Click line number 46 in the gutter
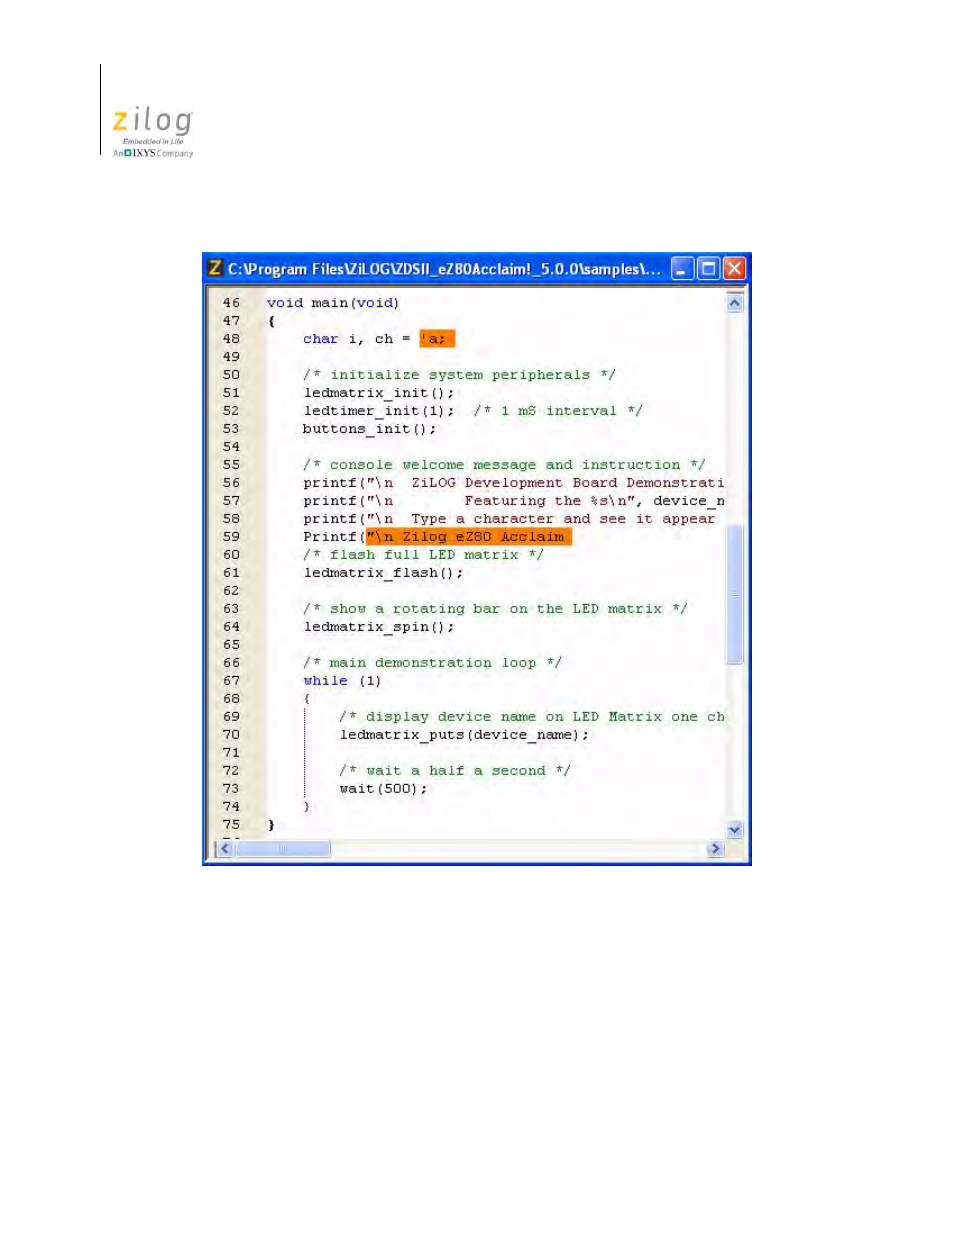The height and width of the screenshot is (1235, 954). click(231, 303)
